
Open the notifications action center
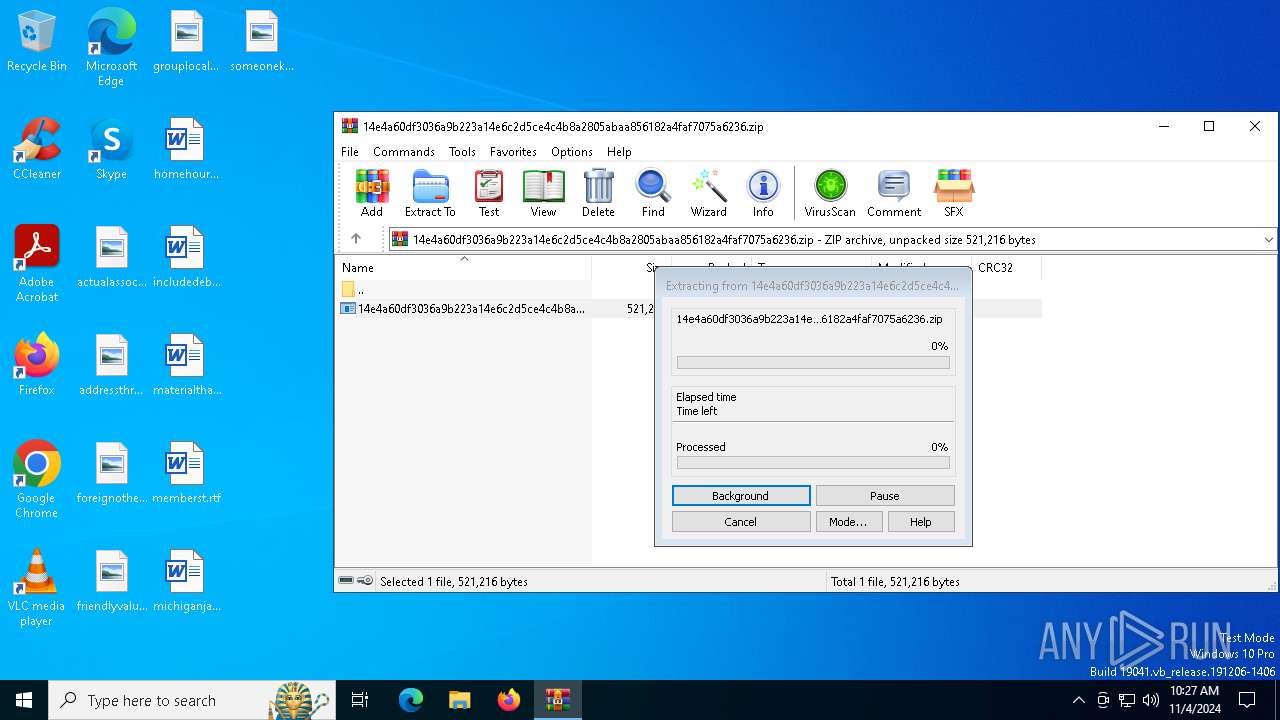[1247, 700]
